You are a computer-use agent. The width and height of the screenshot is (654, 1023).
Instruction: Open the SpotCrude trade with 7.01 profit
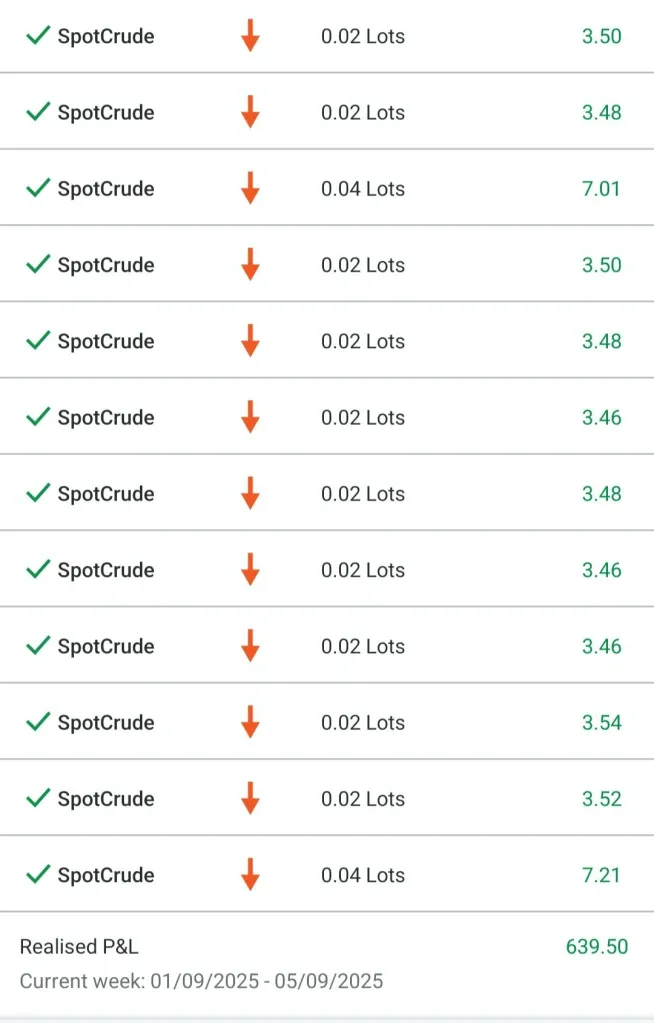pyautogui.click(x=106, y=189)
